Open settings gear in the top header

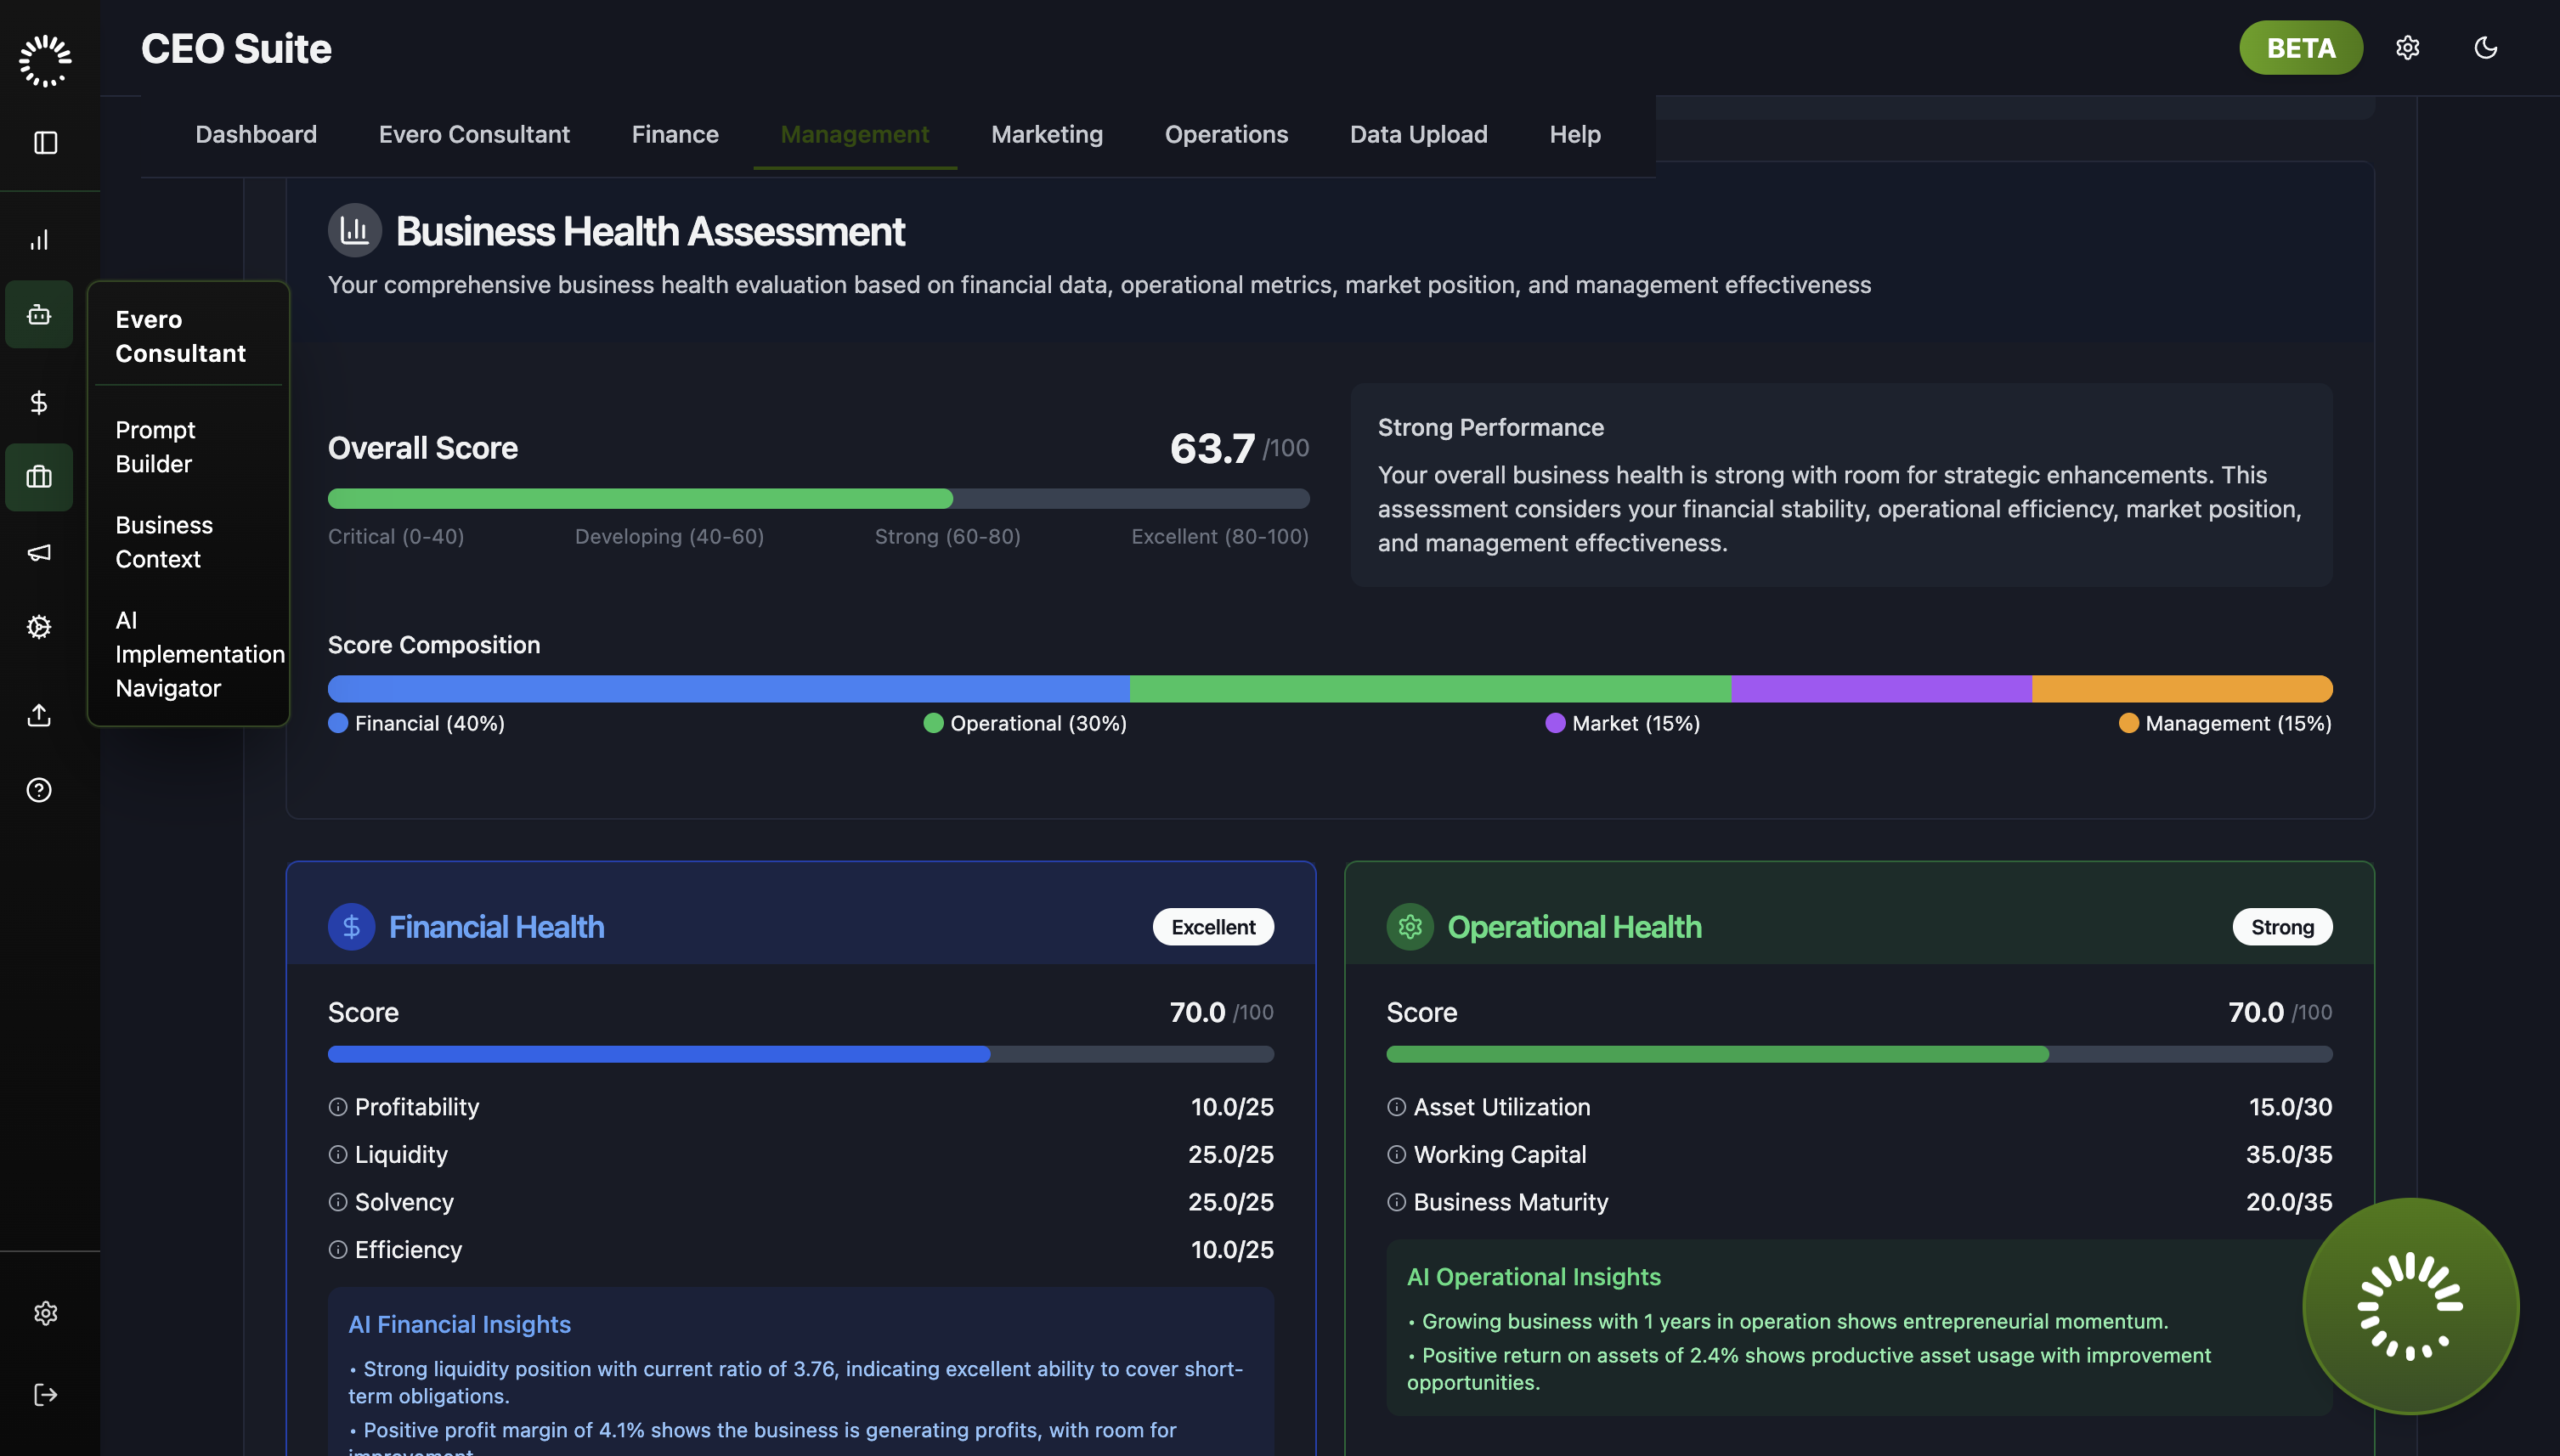(x=2407, y=48)
